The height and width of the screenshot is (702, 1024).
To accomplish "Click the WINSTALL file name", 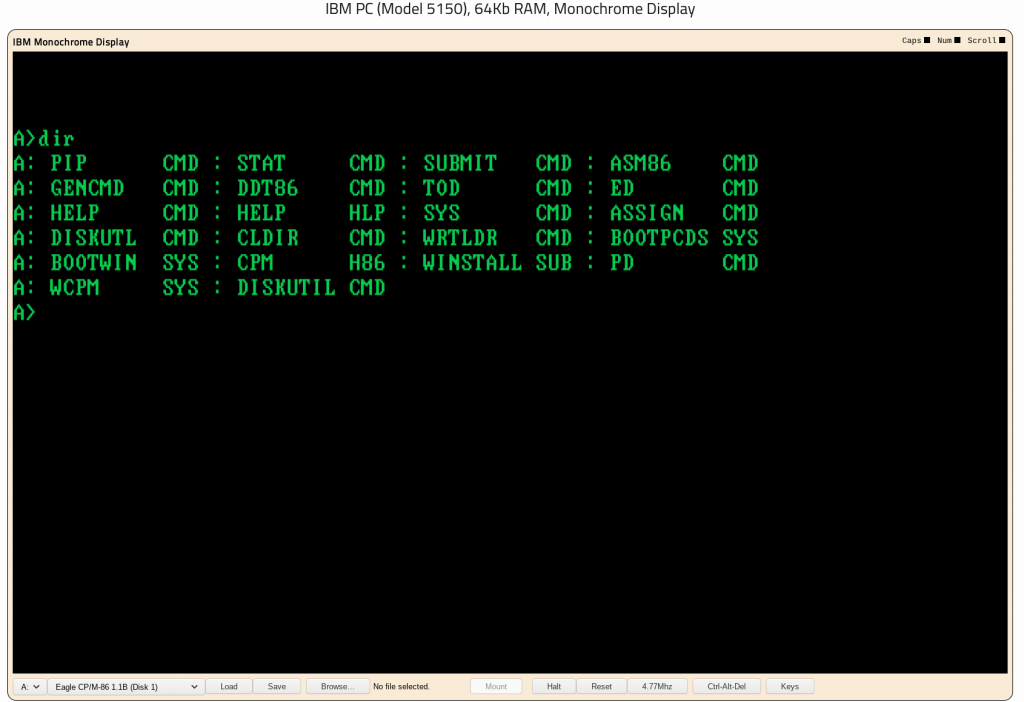I will (472, 263).
